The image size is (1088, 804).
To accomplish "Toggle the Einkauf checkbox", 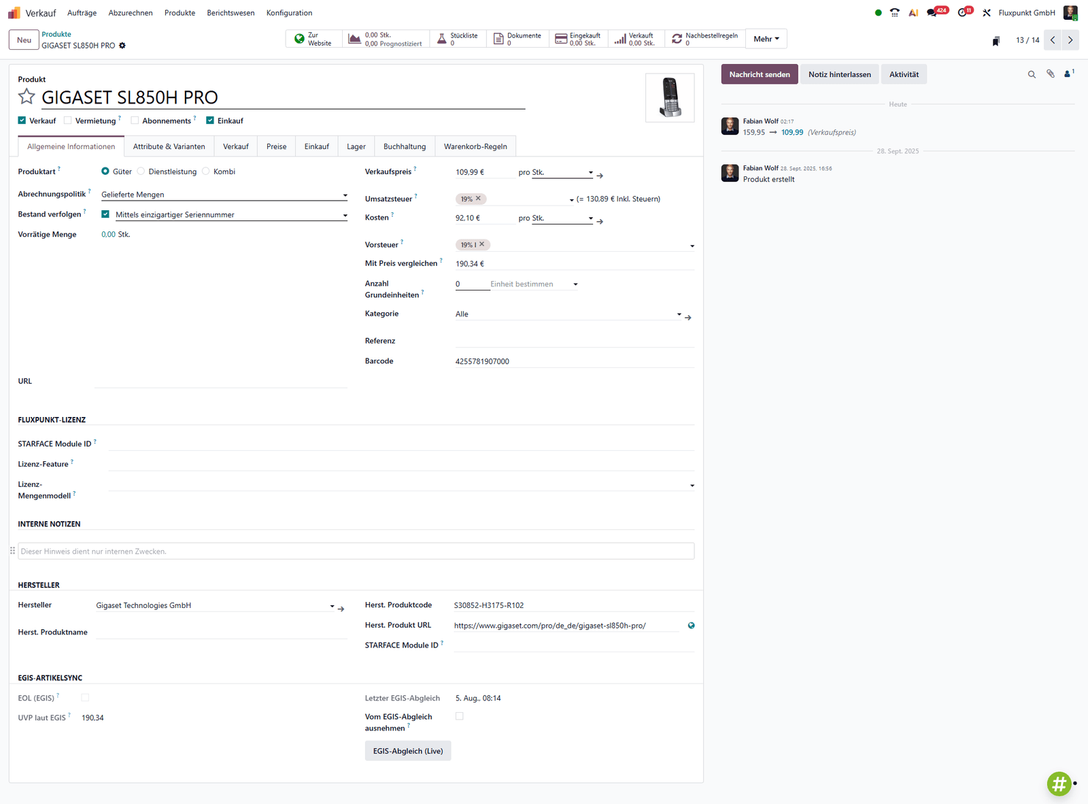I will coord(210,121).
